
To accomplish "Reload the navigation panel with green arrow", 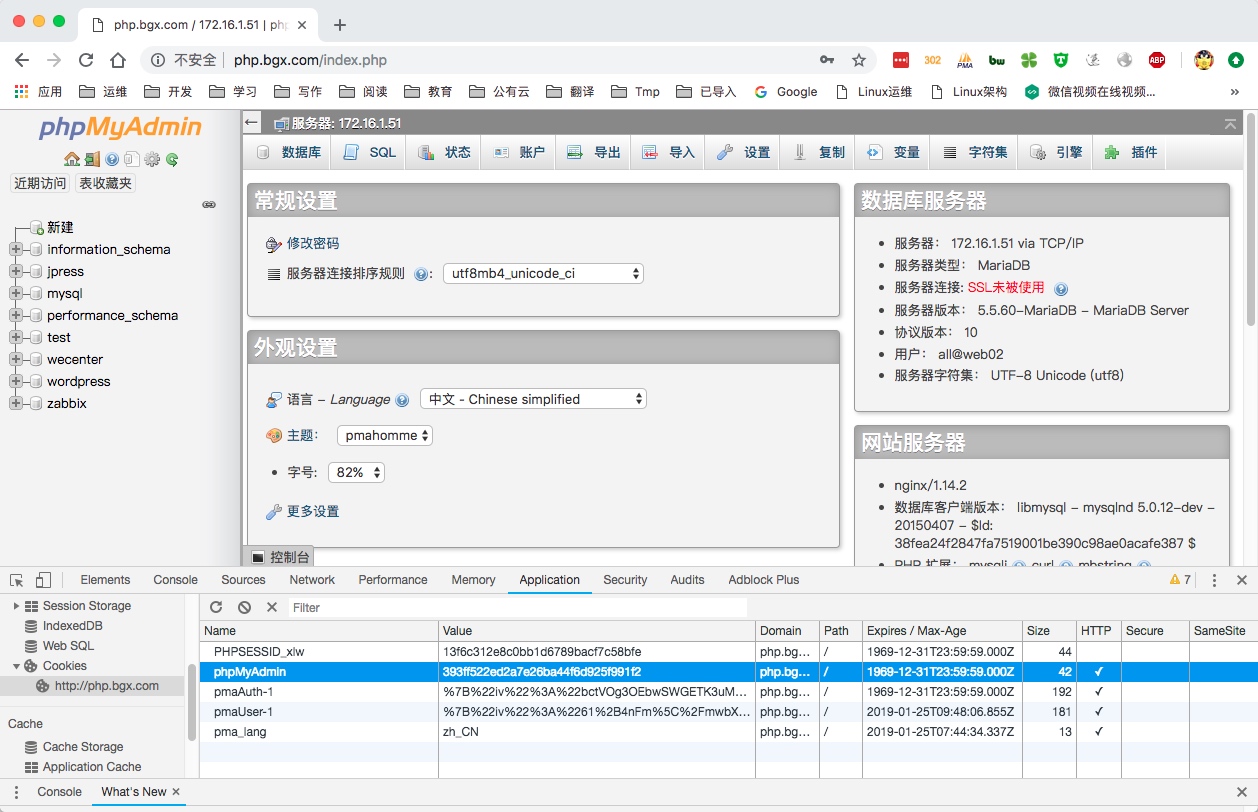I will (172, 159).
